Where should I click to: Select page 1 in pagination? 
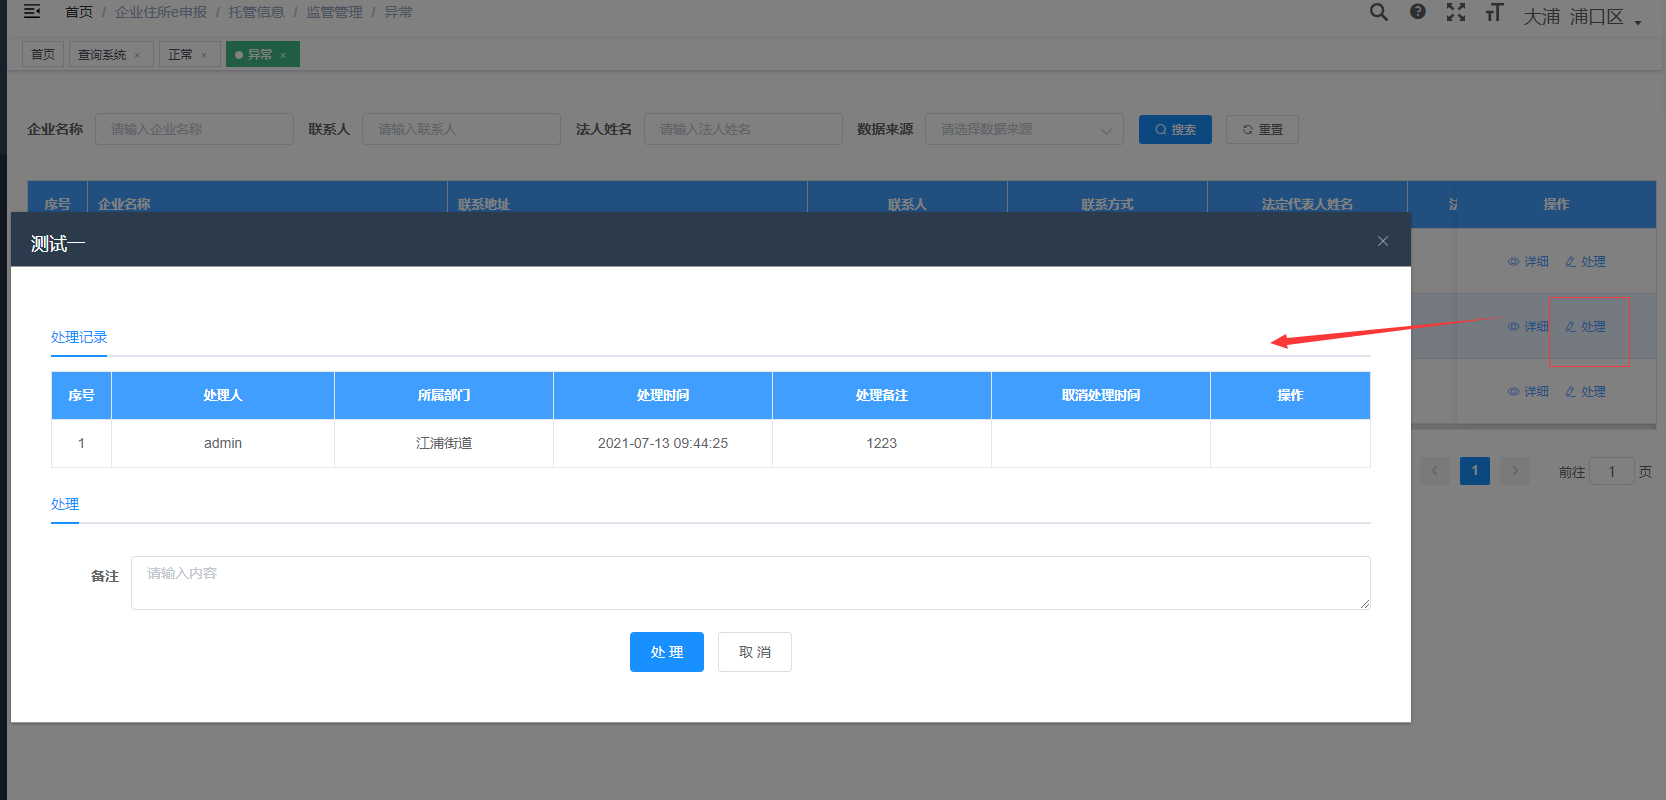tap(1475, 471)
